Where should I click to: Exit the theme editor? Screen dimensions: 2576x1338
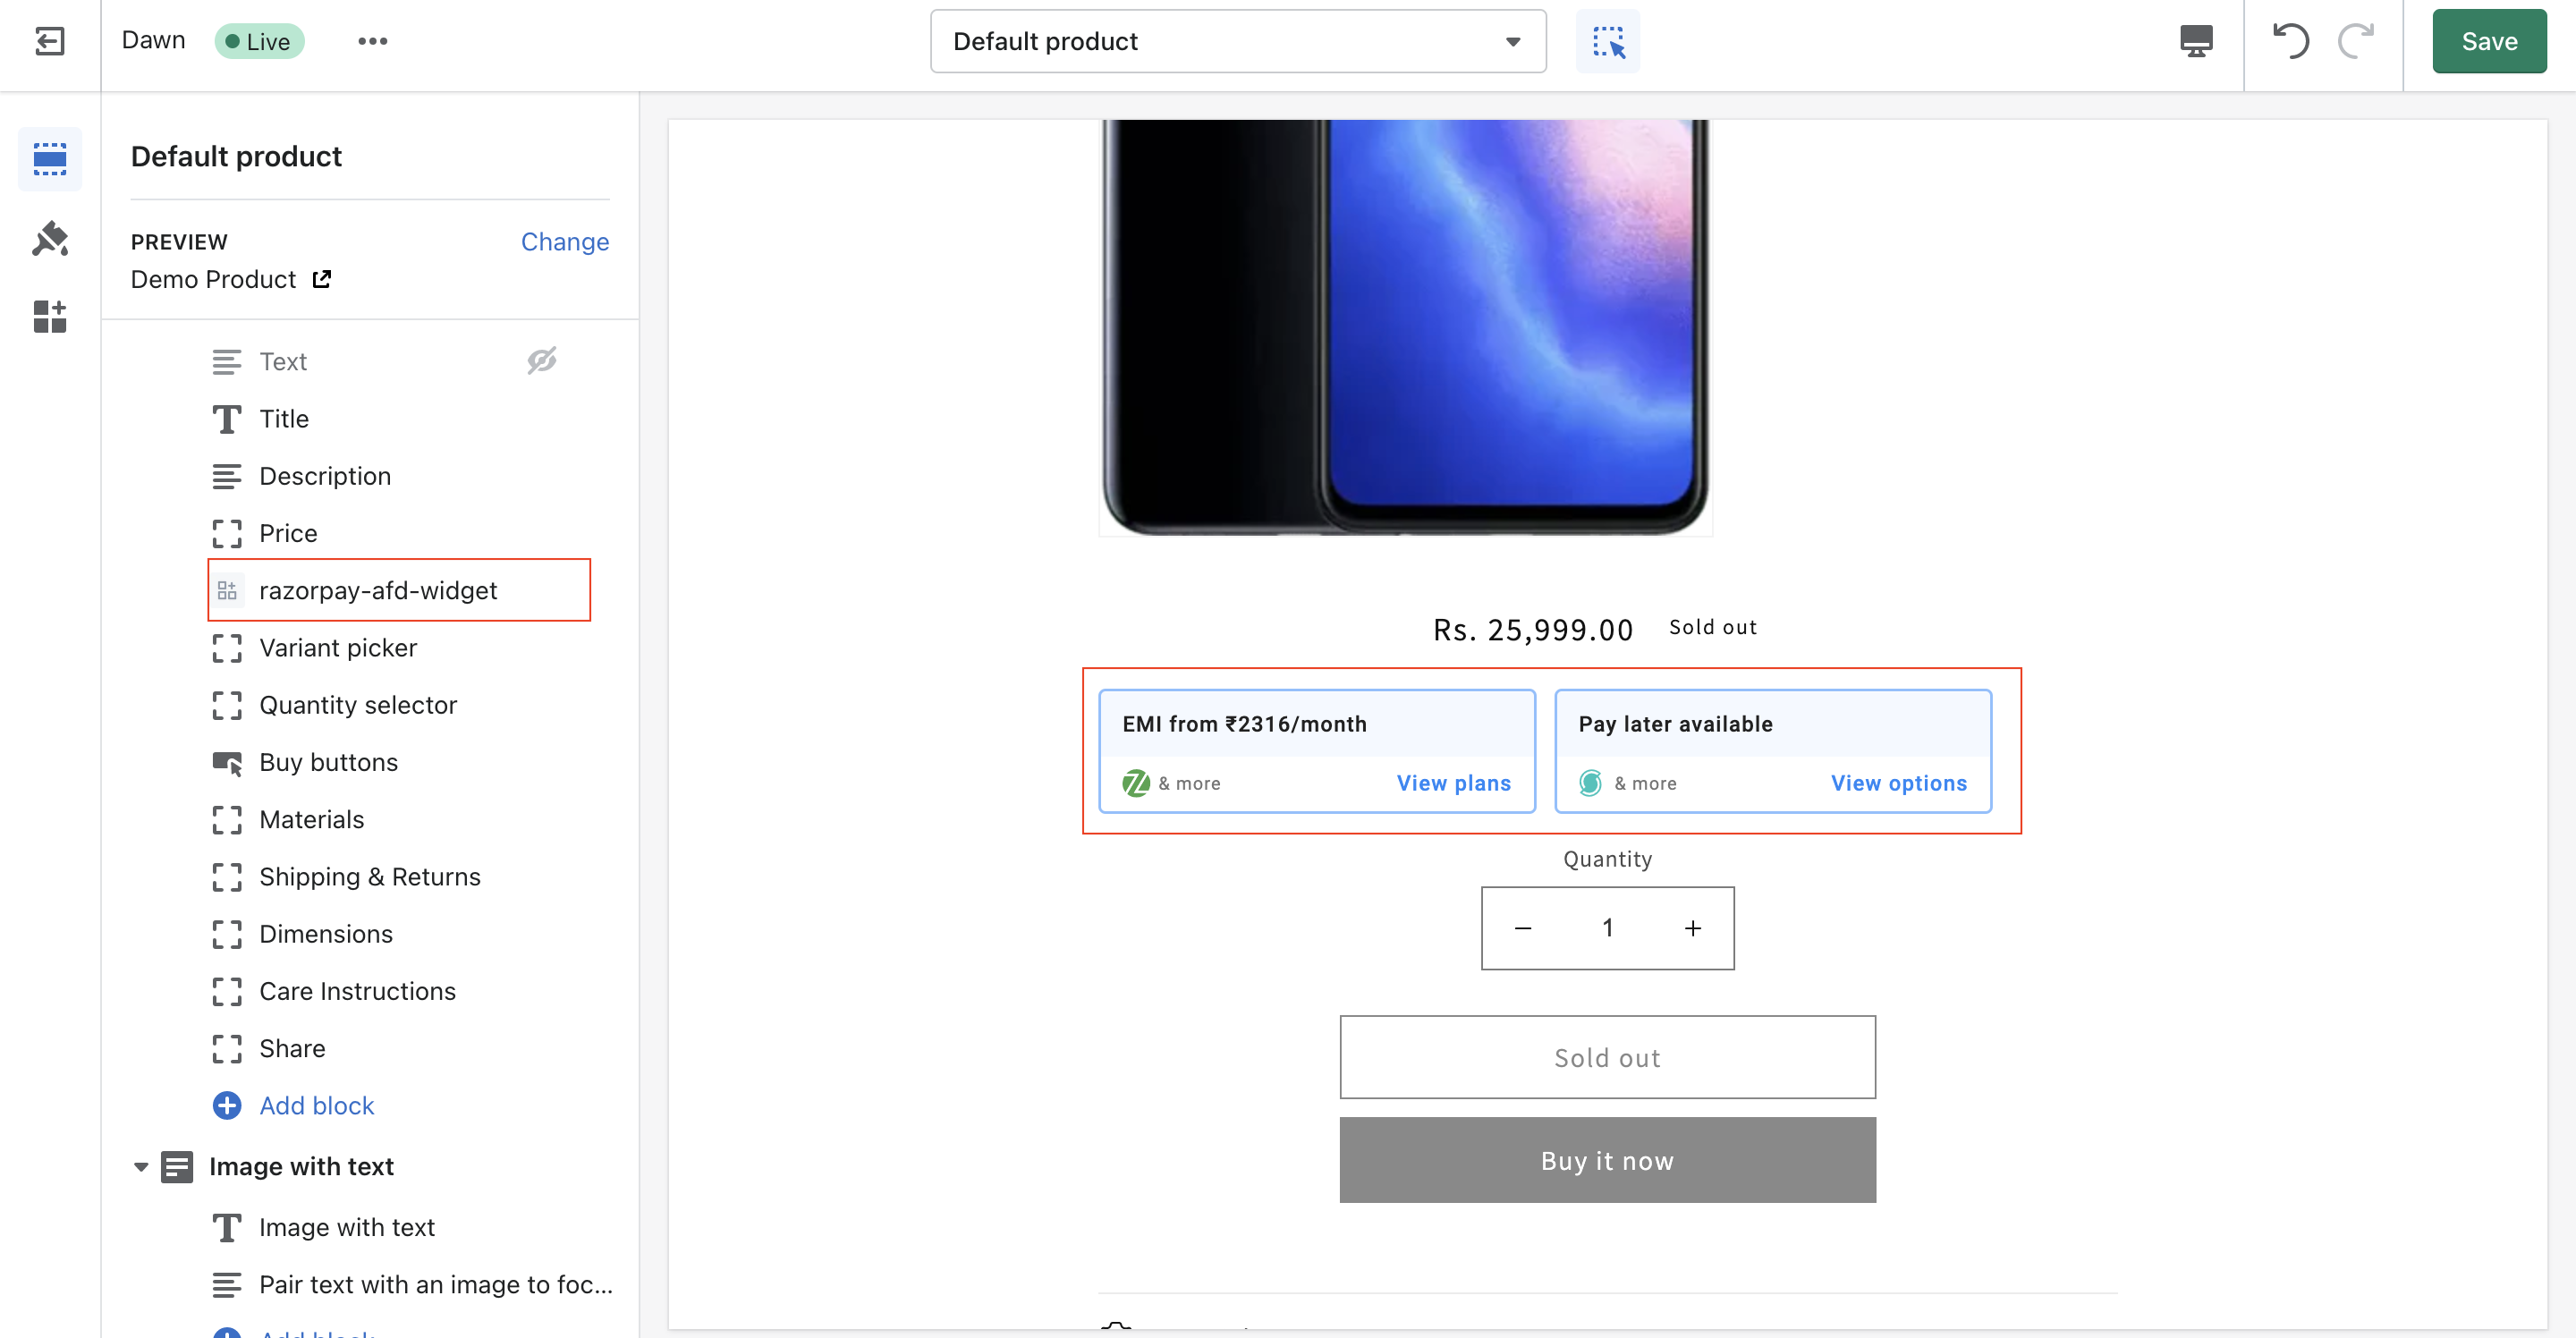click(x=50, y=41)
